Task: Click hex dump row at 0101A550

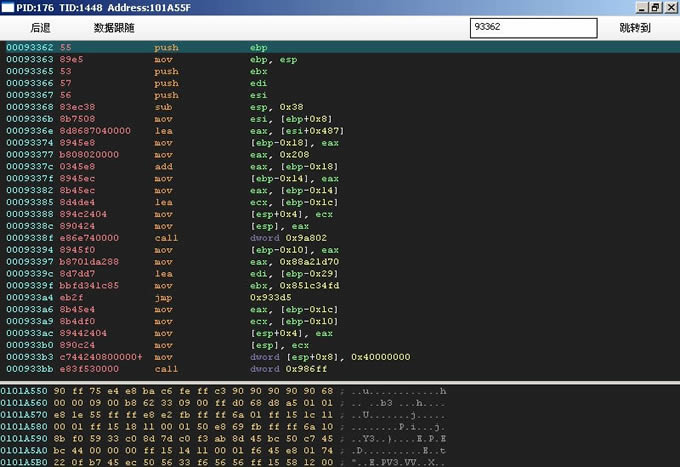Action: click(200, 391)
